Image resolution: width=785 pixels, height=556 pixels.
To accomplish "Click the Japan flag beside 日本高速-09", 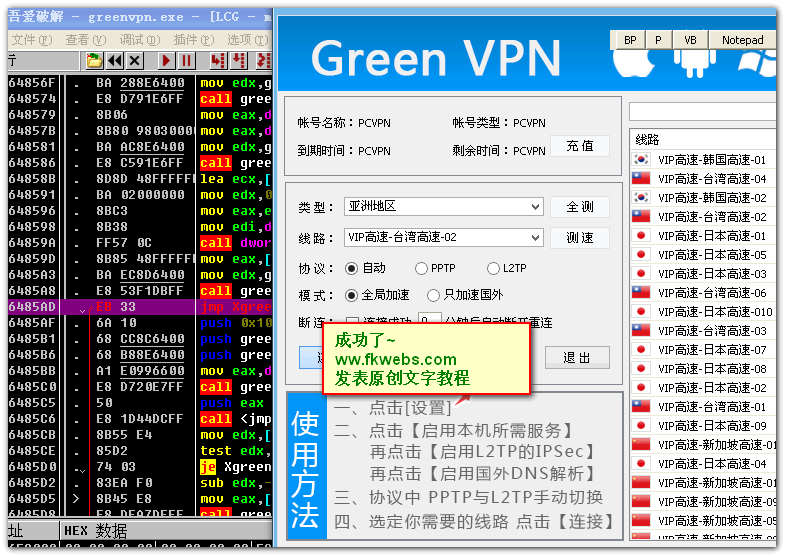I will [x=641, y=426].
